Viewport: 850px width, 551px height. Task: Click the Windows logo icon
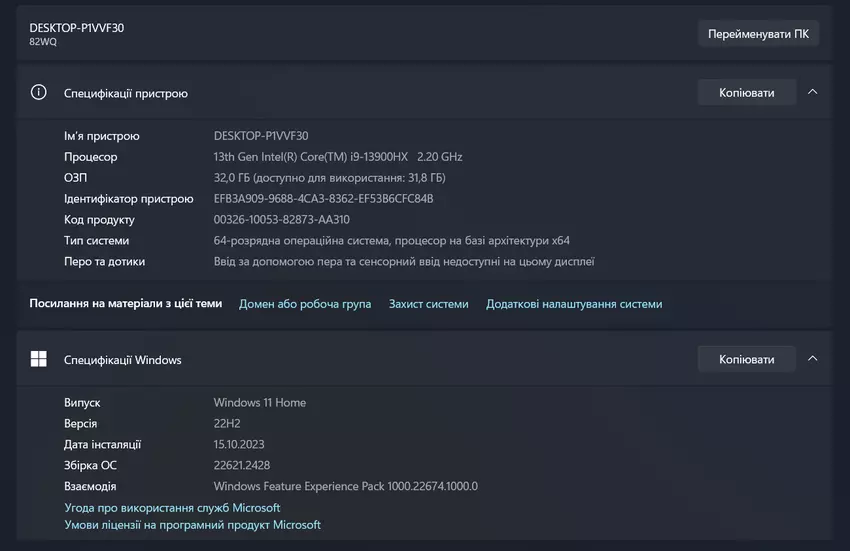39,359
